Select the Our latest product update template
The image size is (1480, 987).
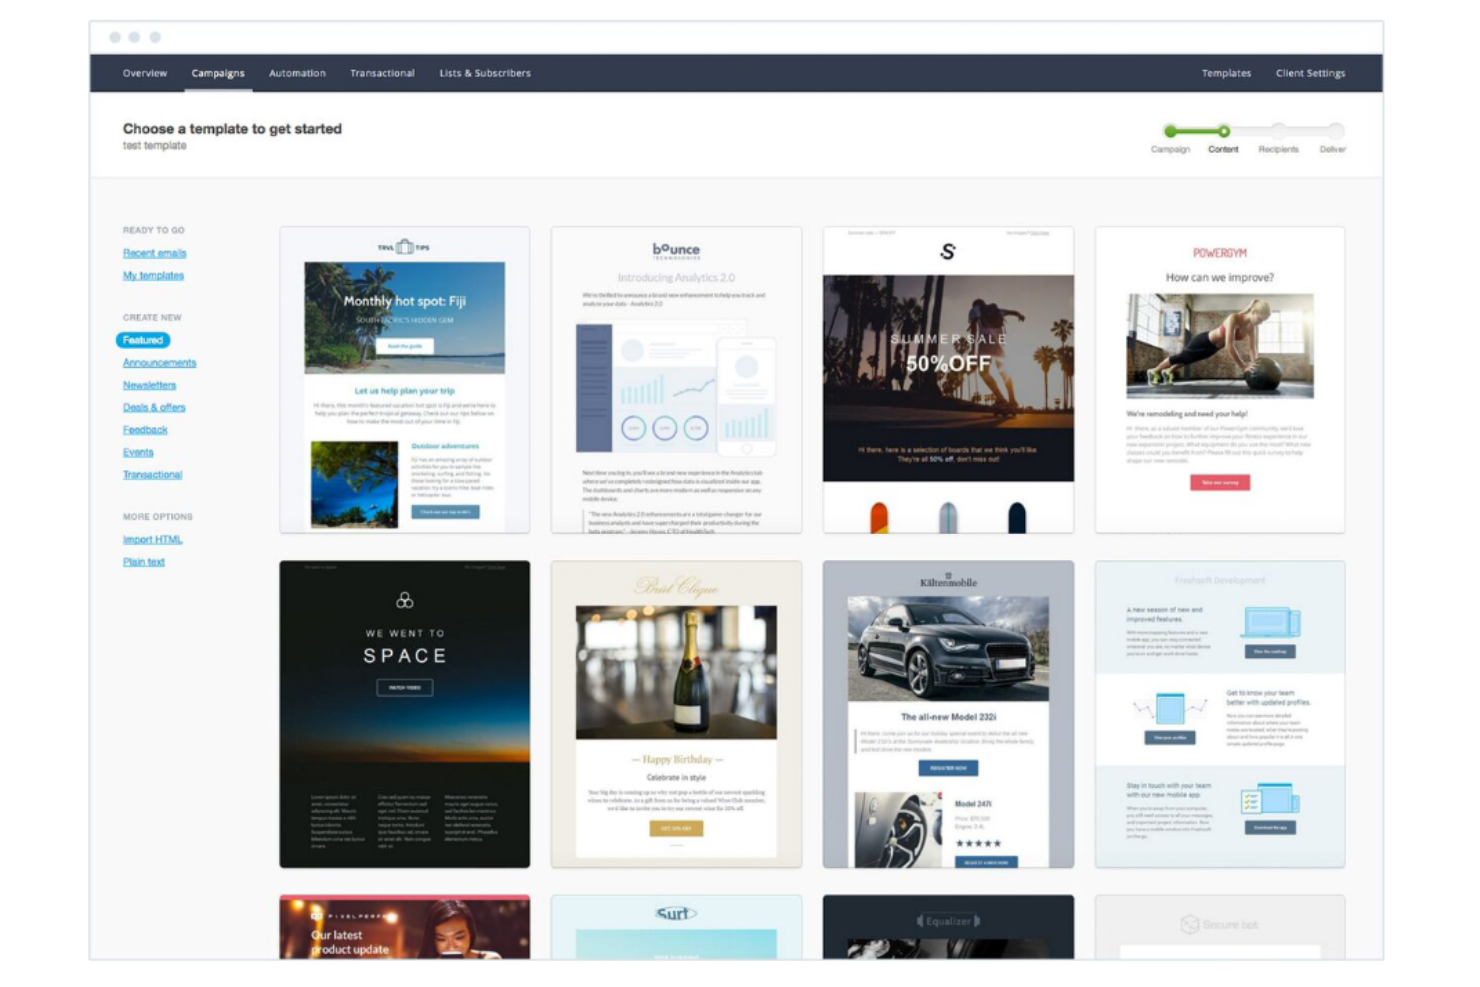[x=405, y=927]
